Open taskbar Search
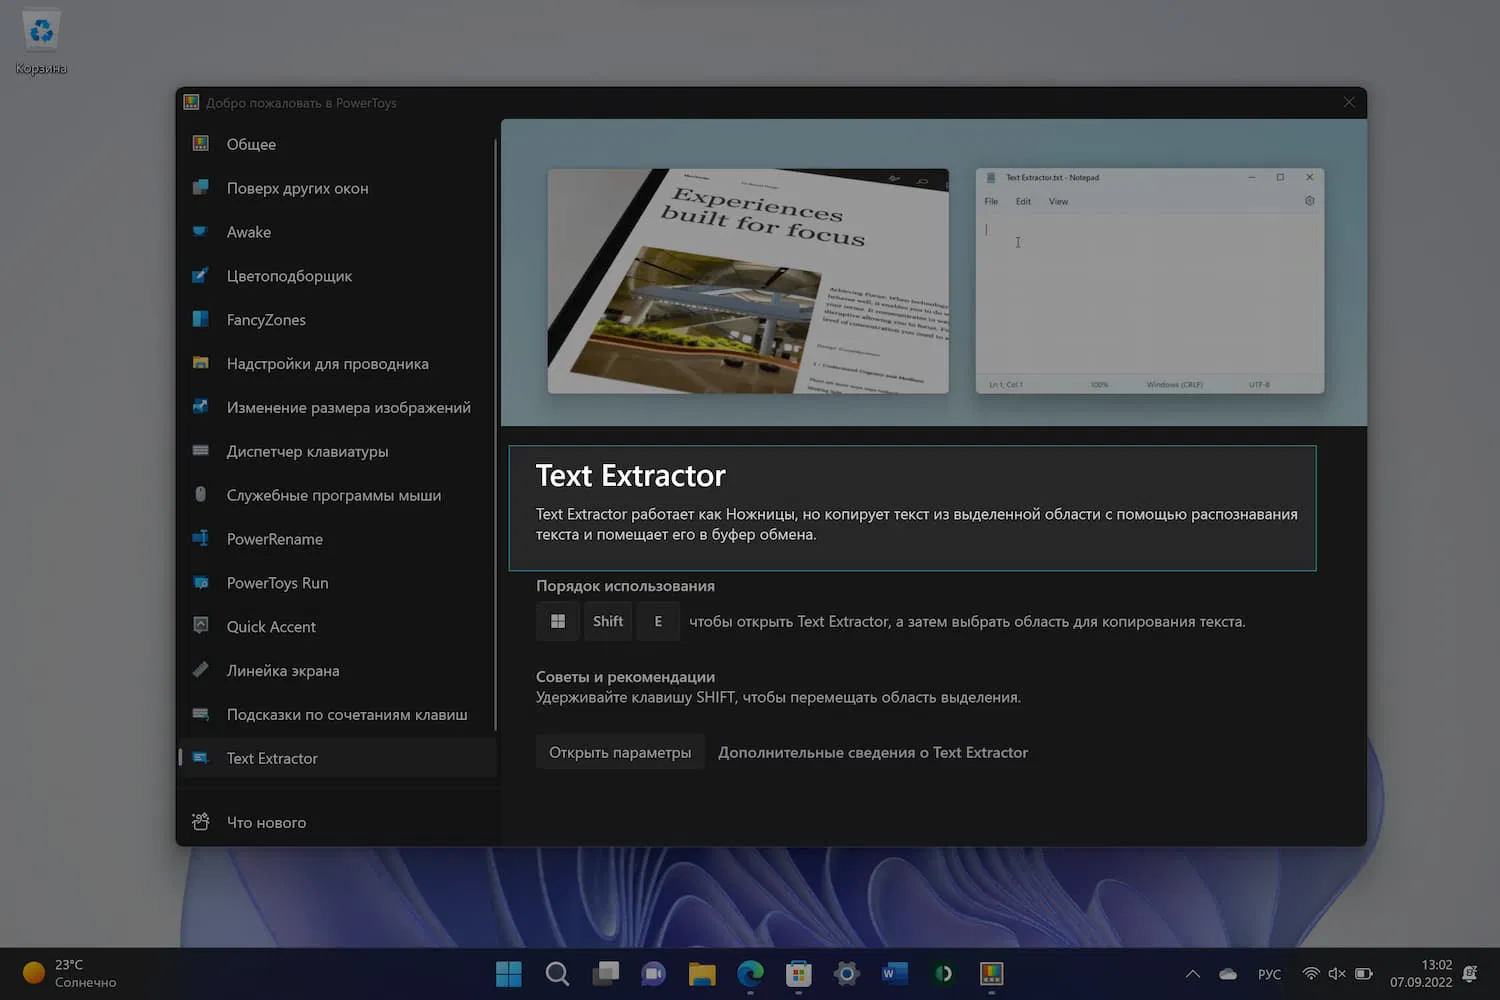1500x1000 pixels. (x=557, y=974)
